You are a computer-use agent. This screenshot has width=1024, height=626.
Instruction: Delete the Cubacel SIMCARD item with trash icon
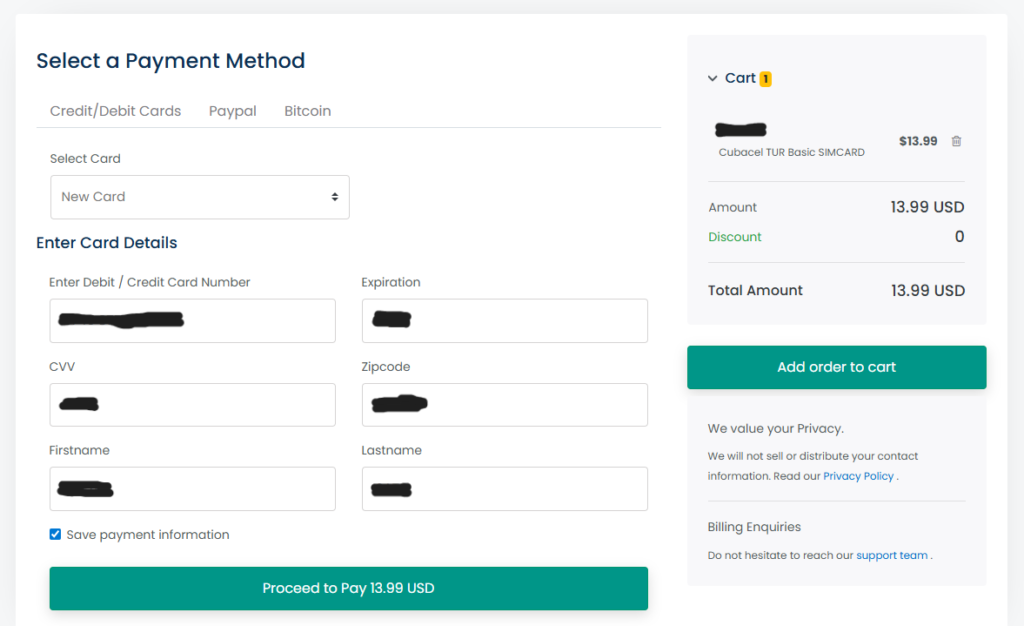pos(956,141)
